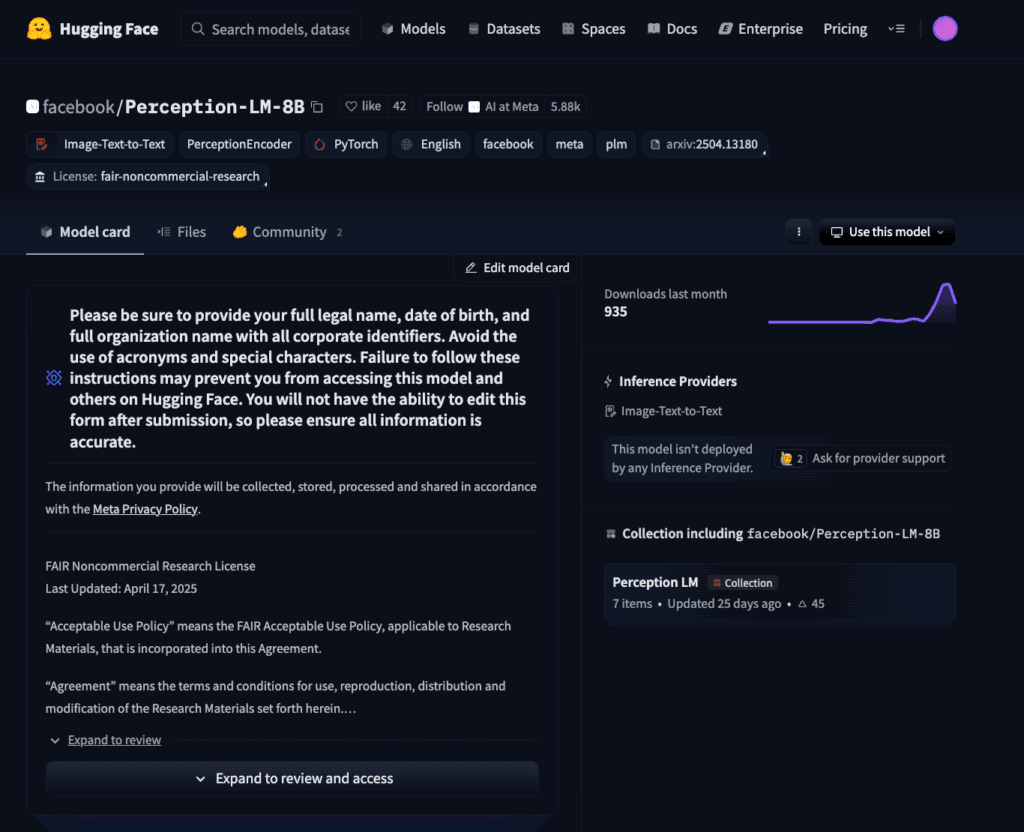
Task: Go to the Pricing page
Action: 845,29
